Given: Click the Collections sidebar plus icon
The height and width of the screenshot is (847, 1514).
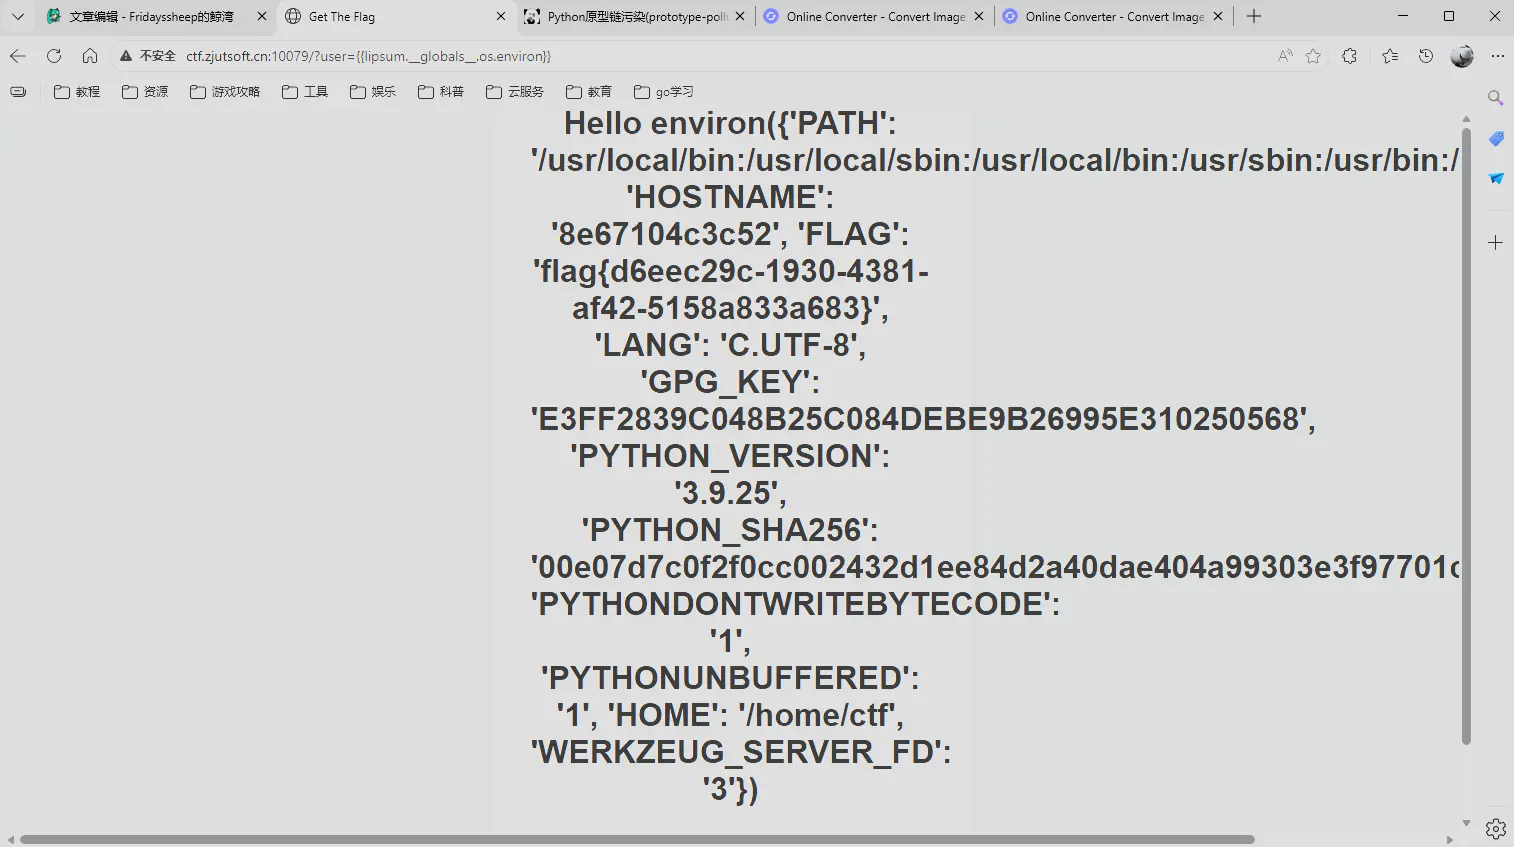Looking at the screenshot, I should (x=1495, y=241).
